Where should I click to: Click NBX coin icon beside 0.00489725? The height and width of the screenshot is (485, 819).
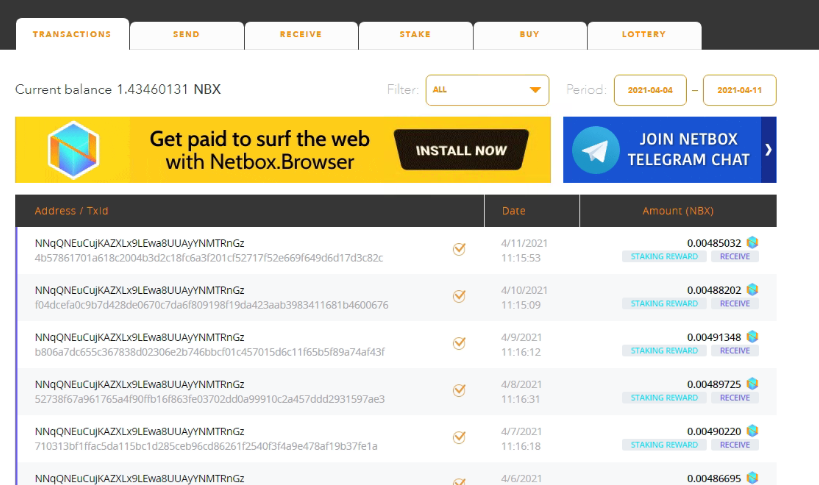[752, 383]
